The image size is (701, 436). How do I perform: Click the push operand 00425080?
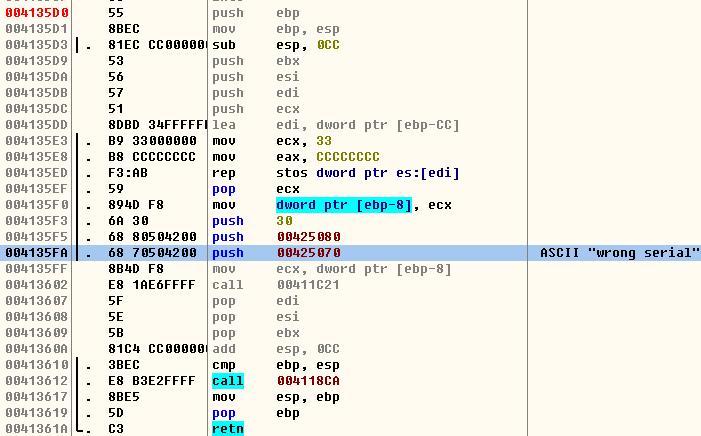(x=308, y=237)
